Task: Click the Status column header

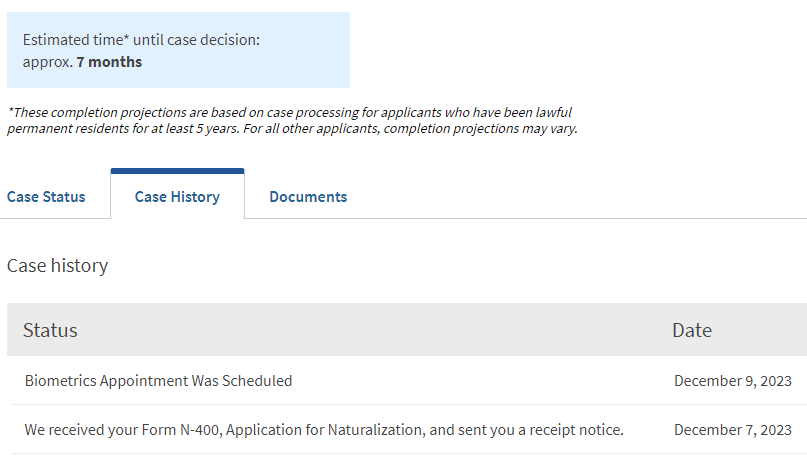Action: tap(50, 330)
